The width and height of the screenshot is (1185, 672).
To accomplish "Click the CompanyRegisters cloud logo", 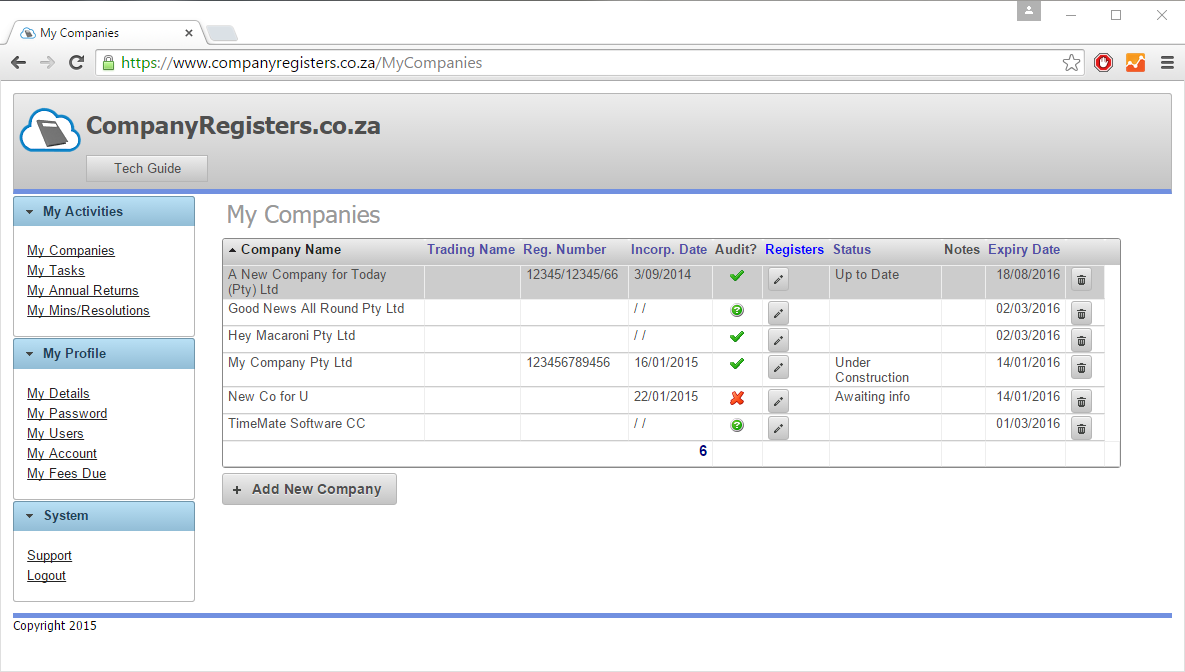I will (50, 130).
